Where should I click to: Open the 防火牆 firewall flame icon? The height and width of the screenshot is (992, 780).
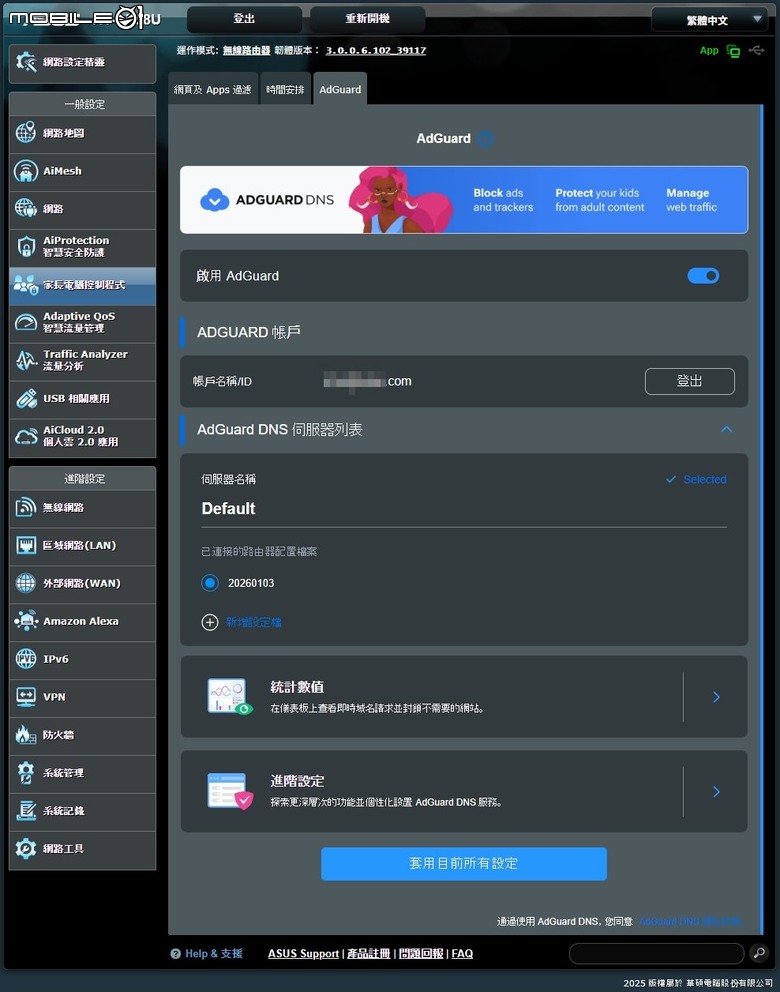26,735
